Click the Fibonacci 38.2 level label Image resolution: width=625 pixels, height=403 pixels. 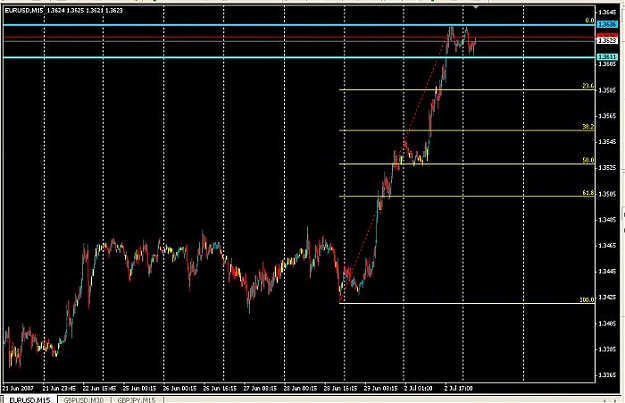588,127
